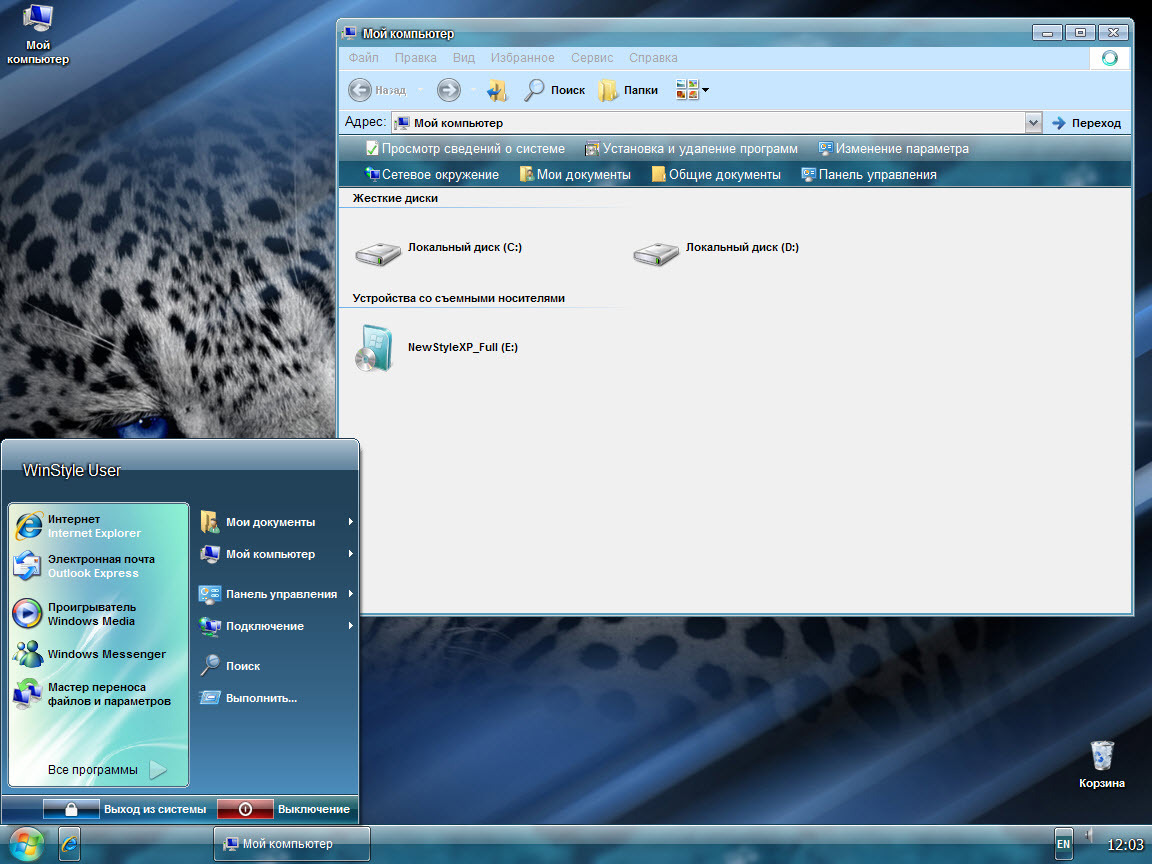The height and width of the screenshot is (864, 1152).
Task: Click the Выход из системы lock button
Action: 71,809
